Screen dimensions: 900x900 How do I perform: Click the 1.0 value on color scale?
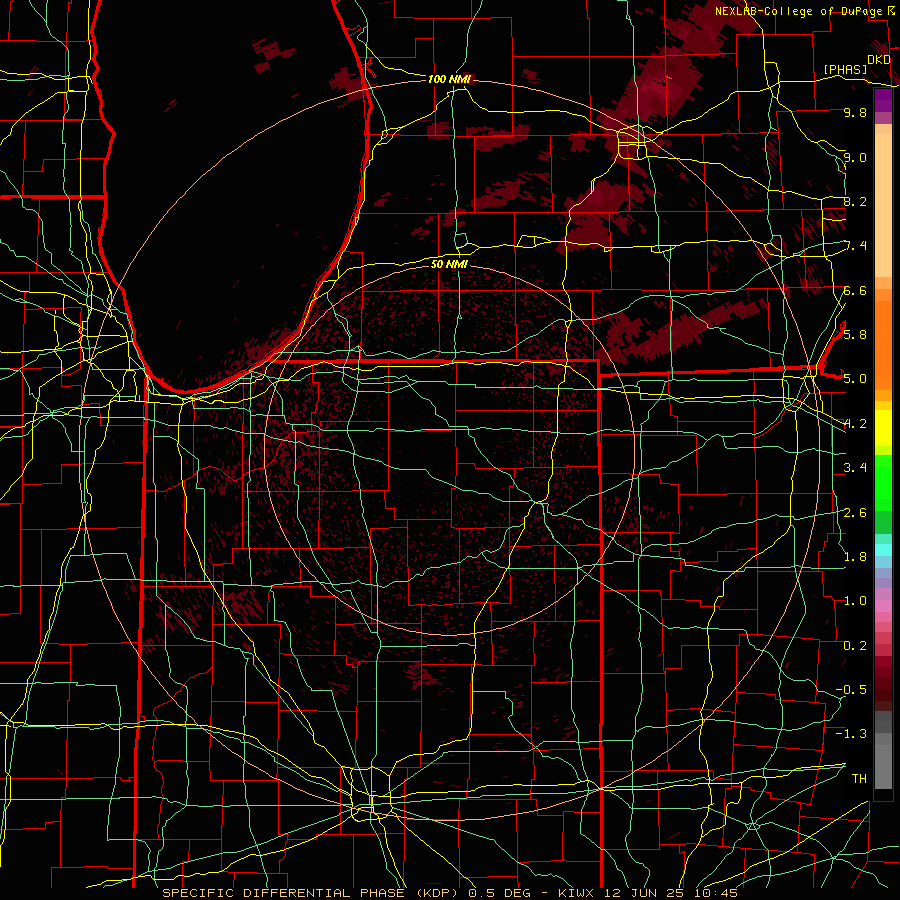pos(855,600)
